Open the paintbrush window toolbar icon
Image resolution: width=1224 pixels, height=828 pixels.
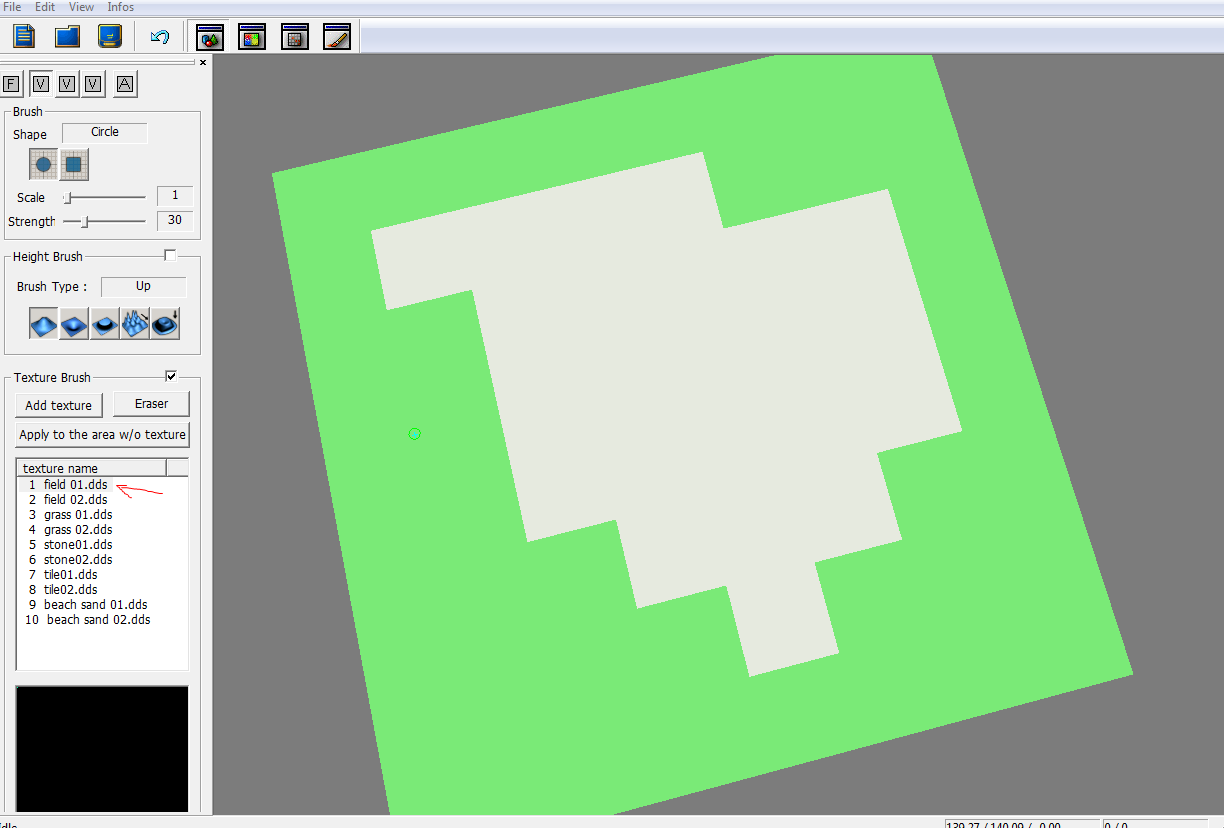click(337, 37)
